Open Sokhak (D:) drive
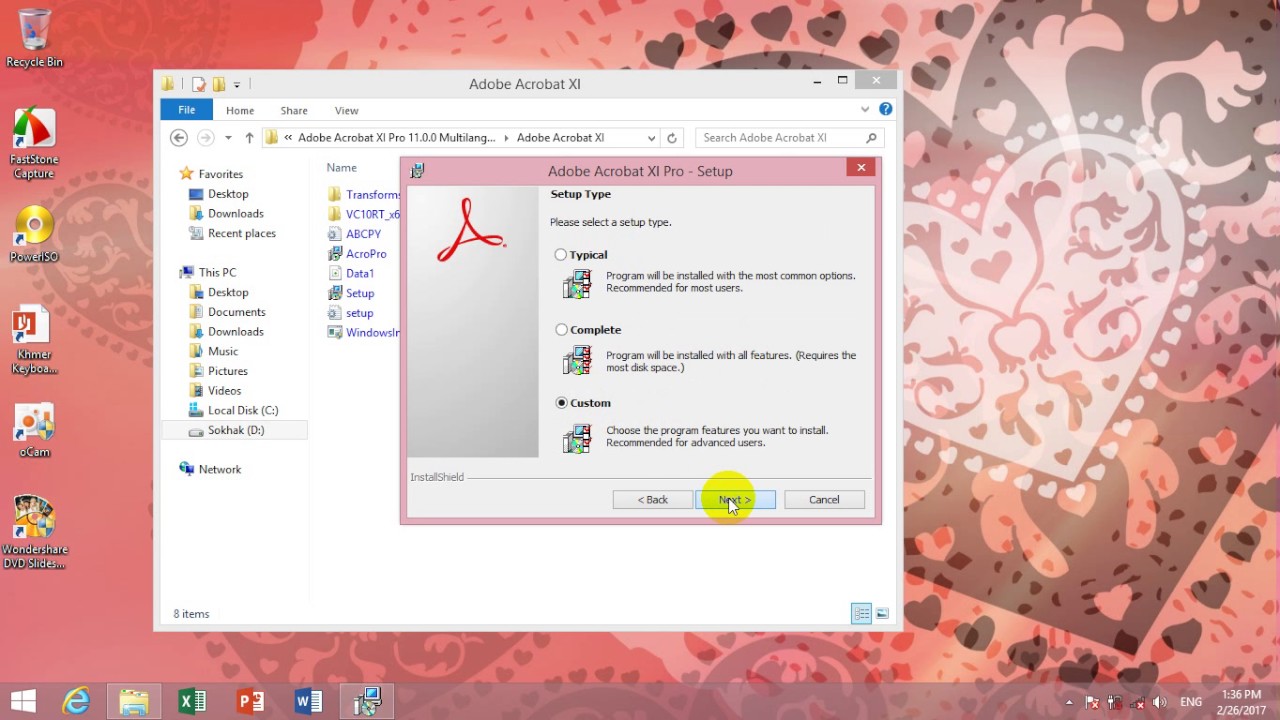 236,430
